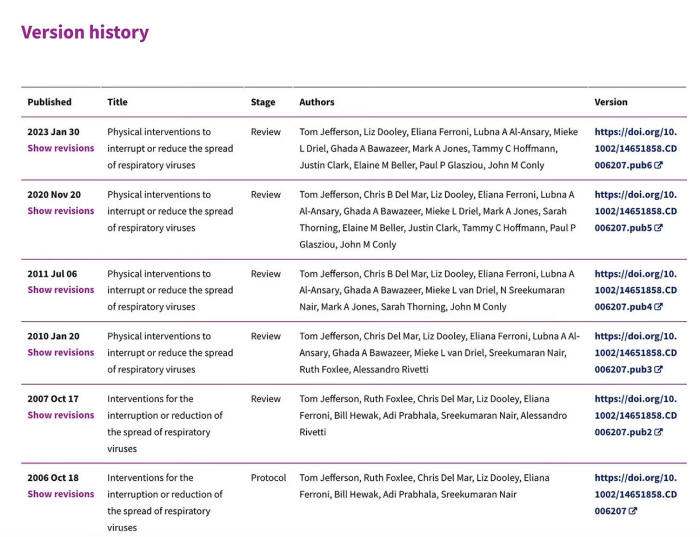700x537 pixels.
Task: Click the title in the 2023 Jan 30 row
Action: click(x=170, y=149)
